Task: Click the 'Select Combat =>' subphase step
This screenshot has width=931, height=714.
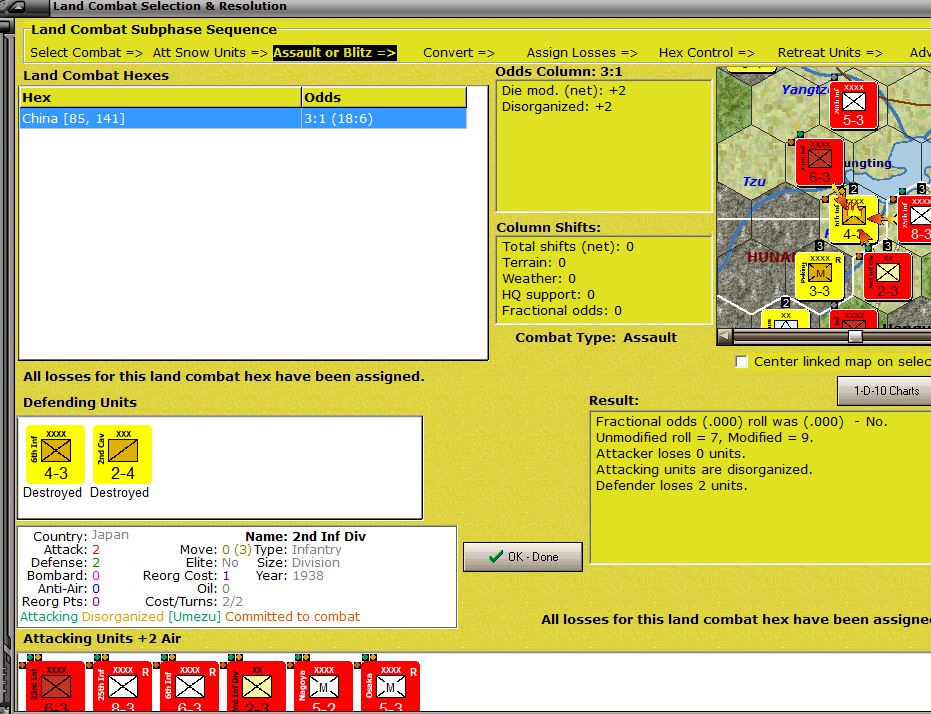Action: (87, 52)
